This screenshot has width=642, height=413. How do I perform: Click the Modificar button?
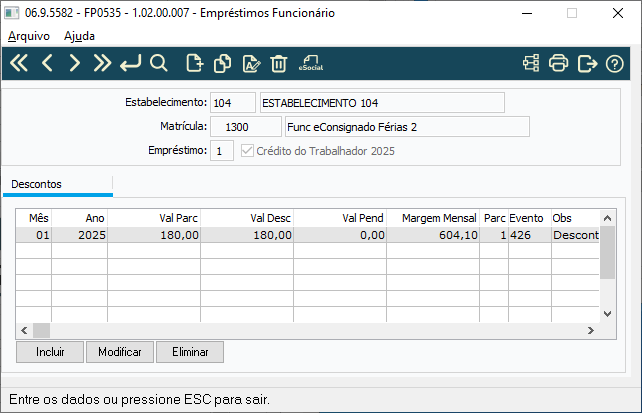point(120,352)
